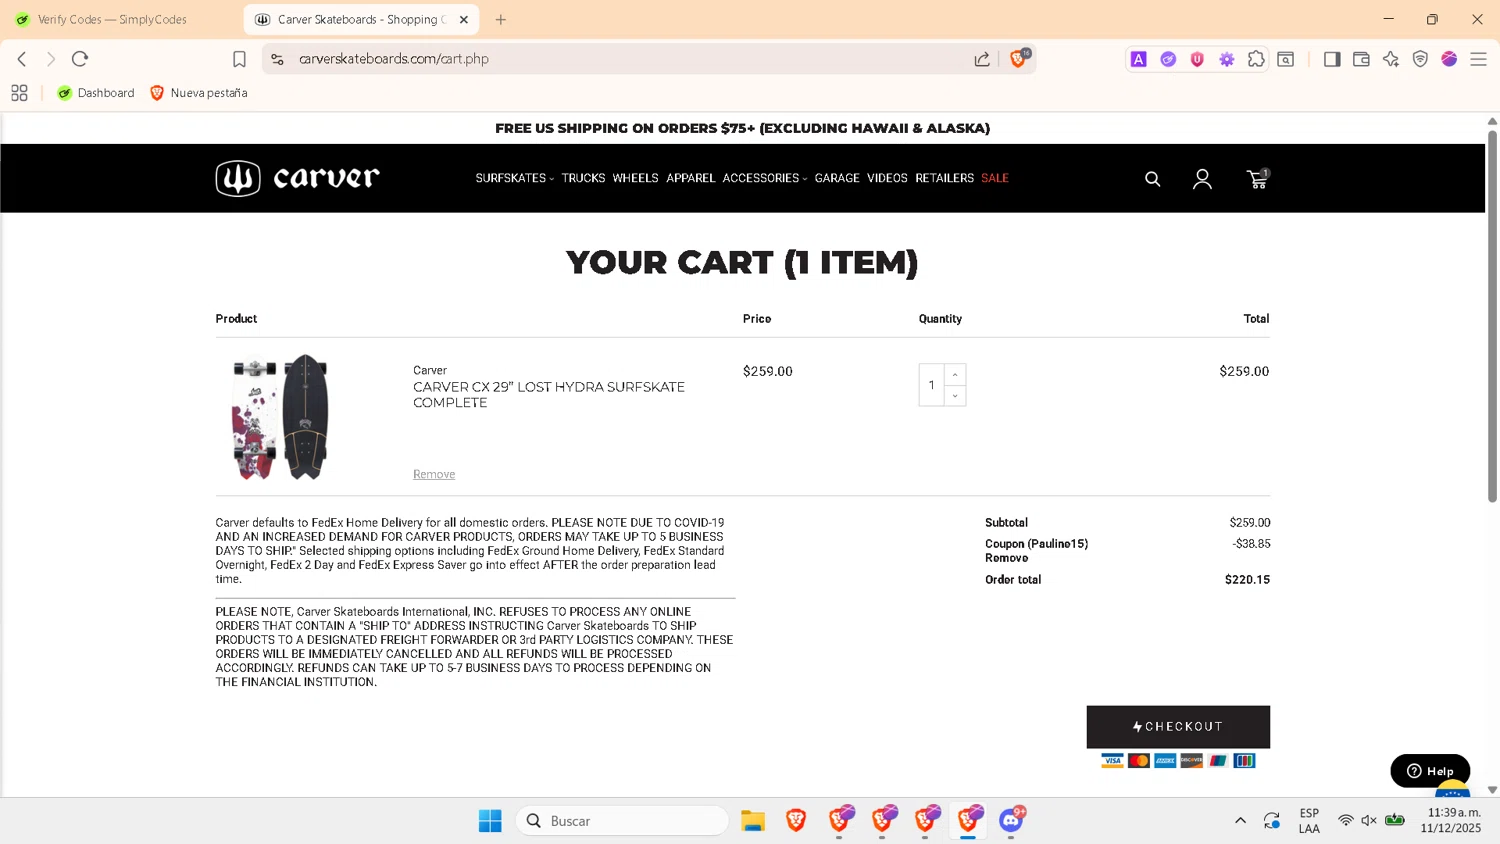Reload the page
The image size is (1500, 844).
[80, 59]
